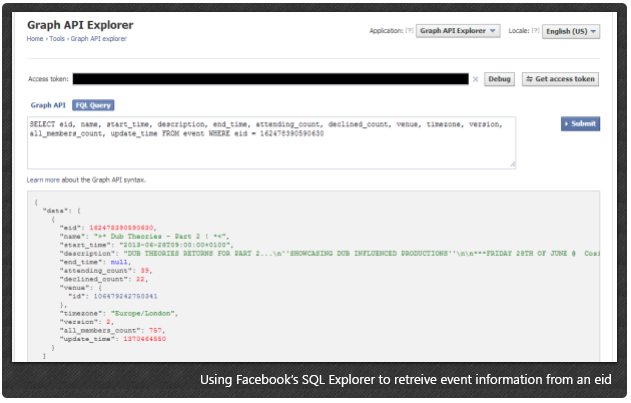Click the timezone value "Europe/London"
The height and width of the screenshot is (403, 631).
pyautogui.click(x=143, y=313)
